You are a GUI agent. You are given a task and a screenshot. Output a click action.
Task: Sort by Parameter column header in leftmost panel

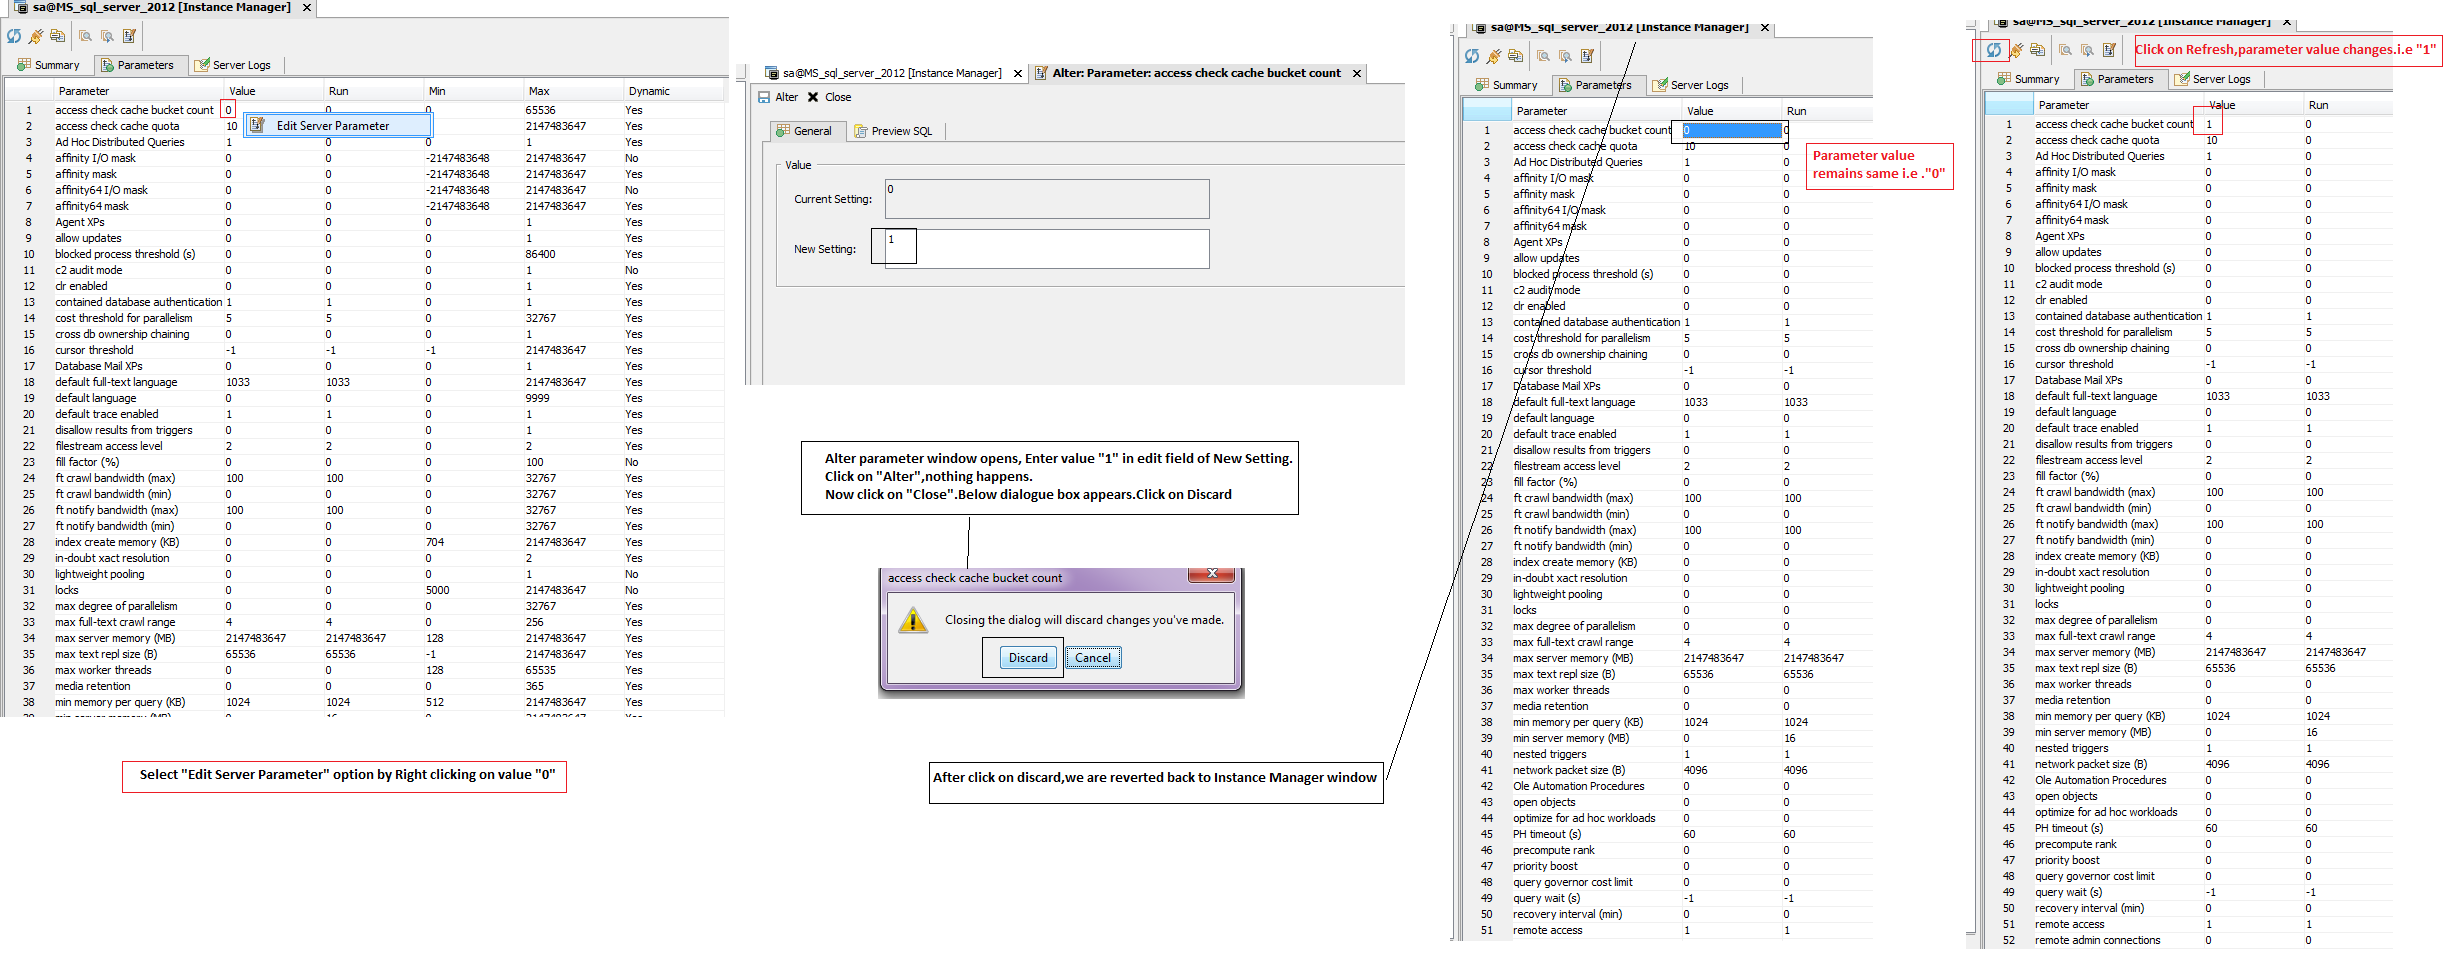tap(140, 91)
